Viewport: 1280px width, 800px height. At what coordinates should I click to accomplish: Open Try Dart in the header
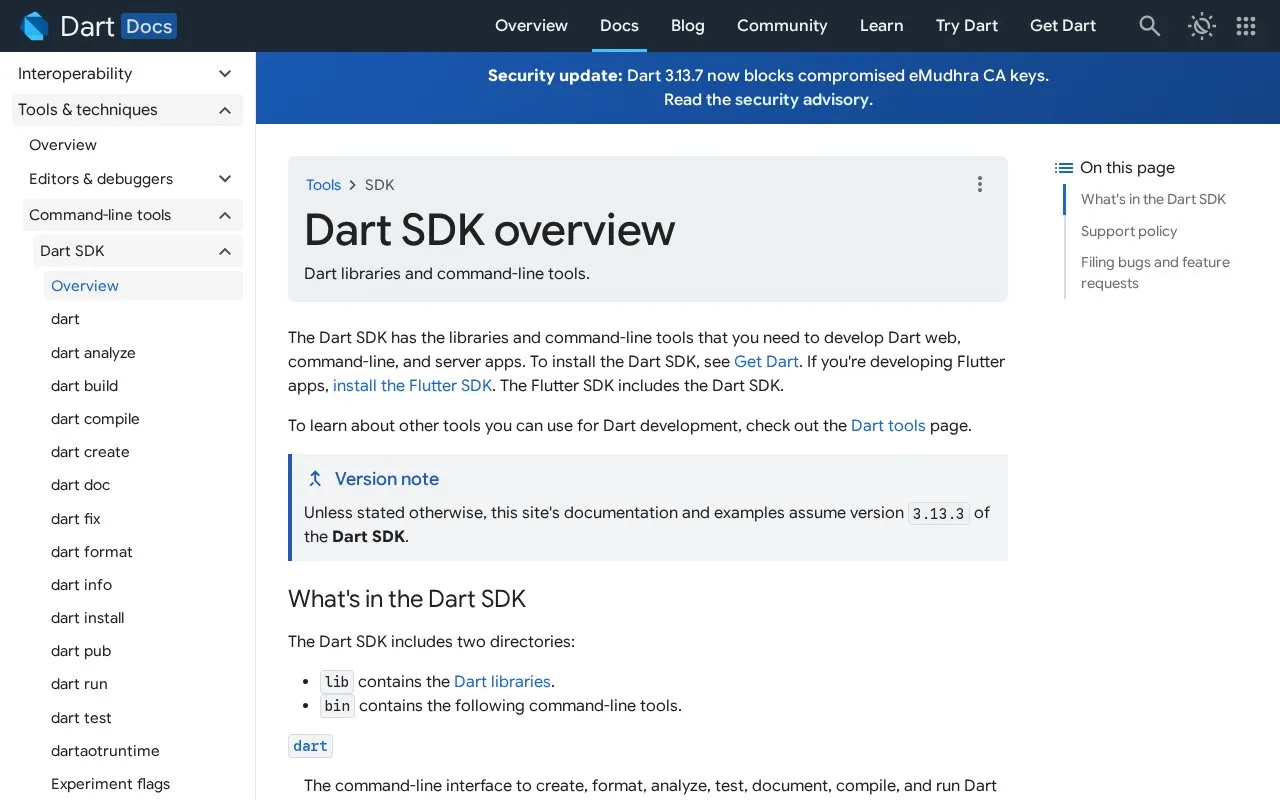pyautogui.click(x=967, y=26)
